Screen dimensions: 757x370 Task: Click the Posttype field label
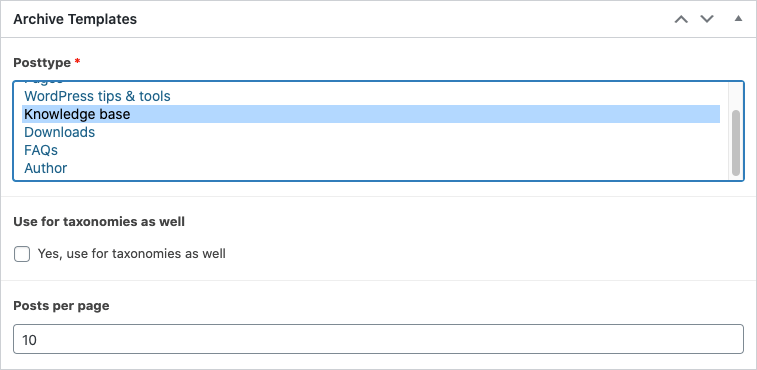[x=42, y=63]
